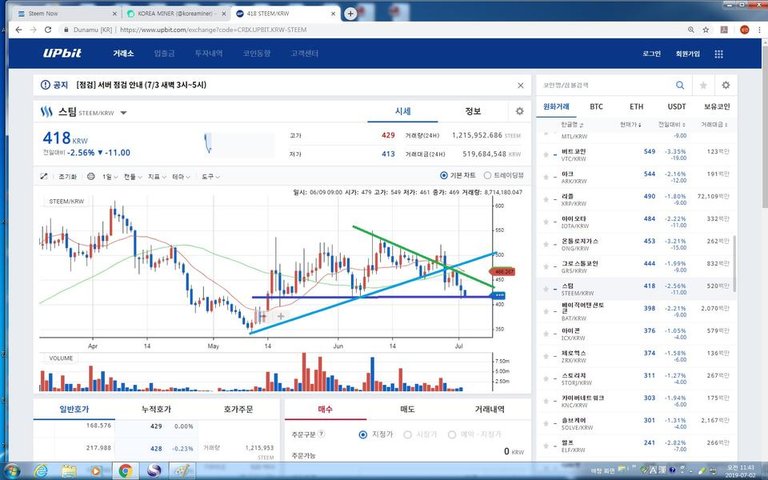
Task: Select the 베이직어텐션토큰 BAT/KRW row
Action: [635, 312]
